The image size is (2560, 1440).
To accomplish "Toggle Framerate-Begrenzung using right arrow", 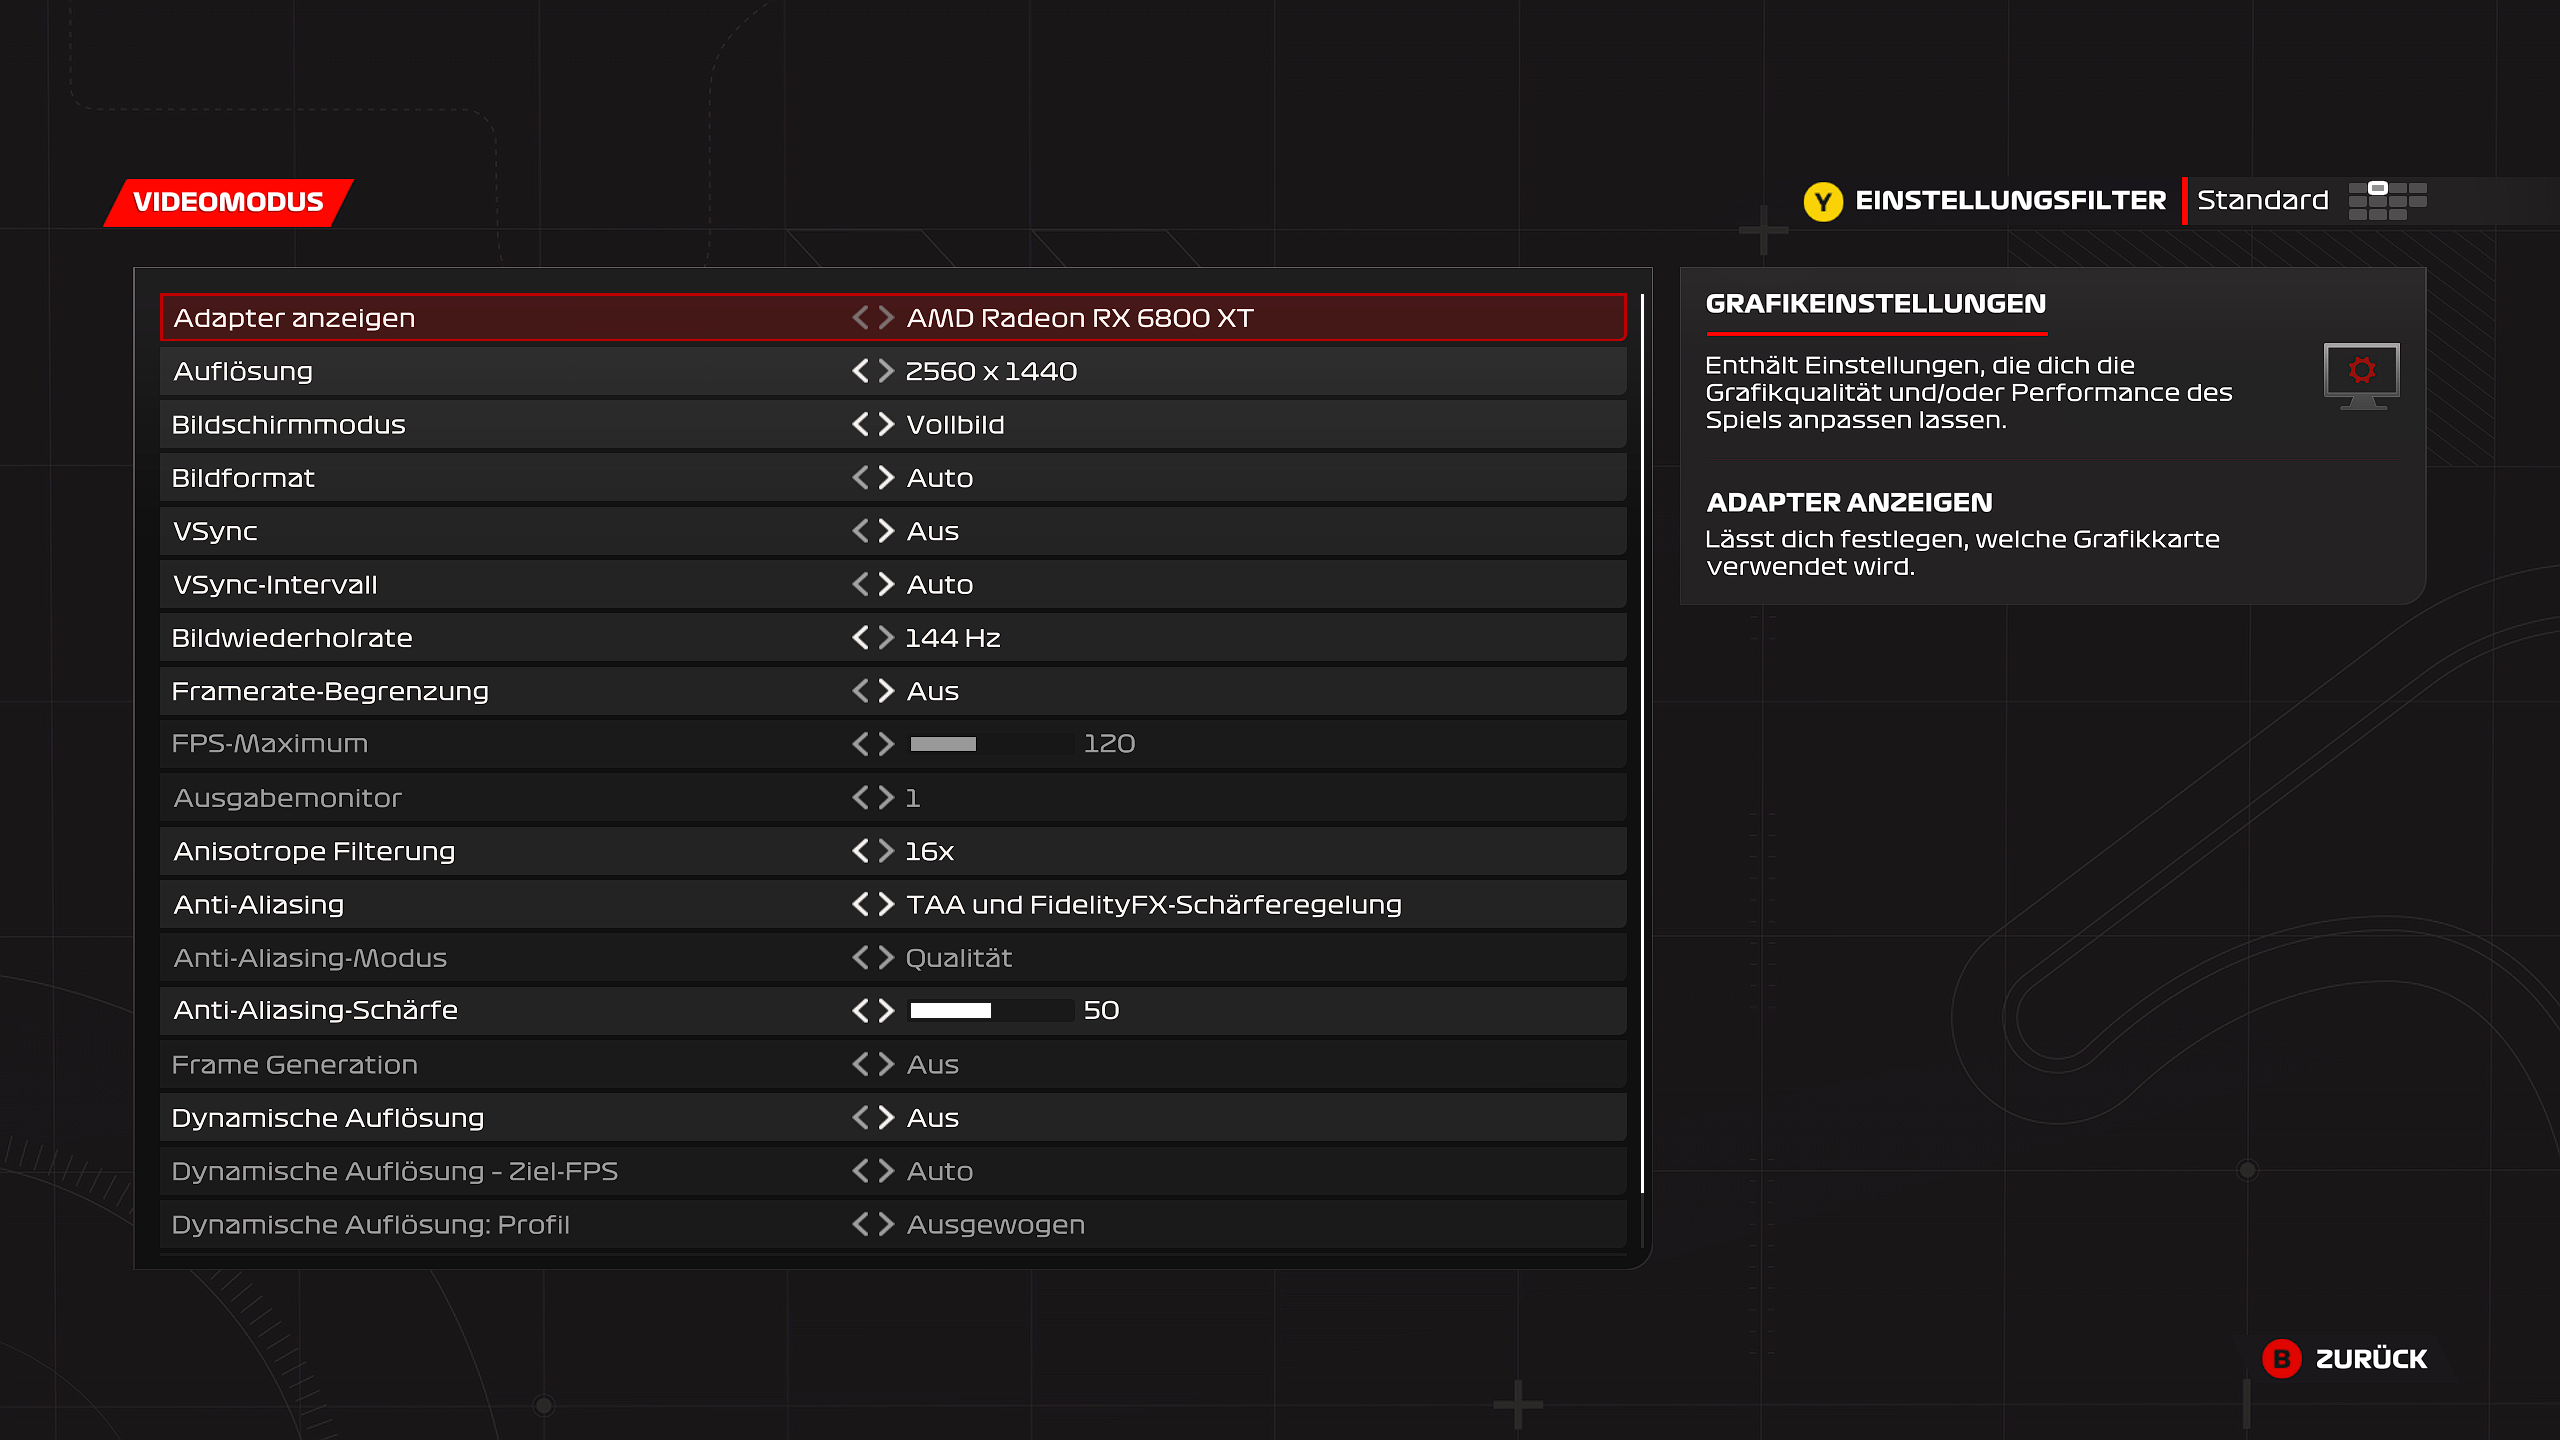I will [886, 691].
